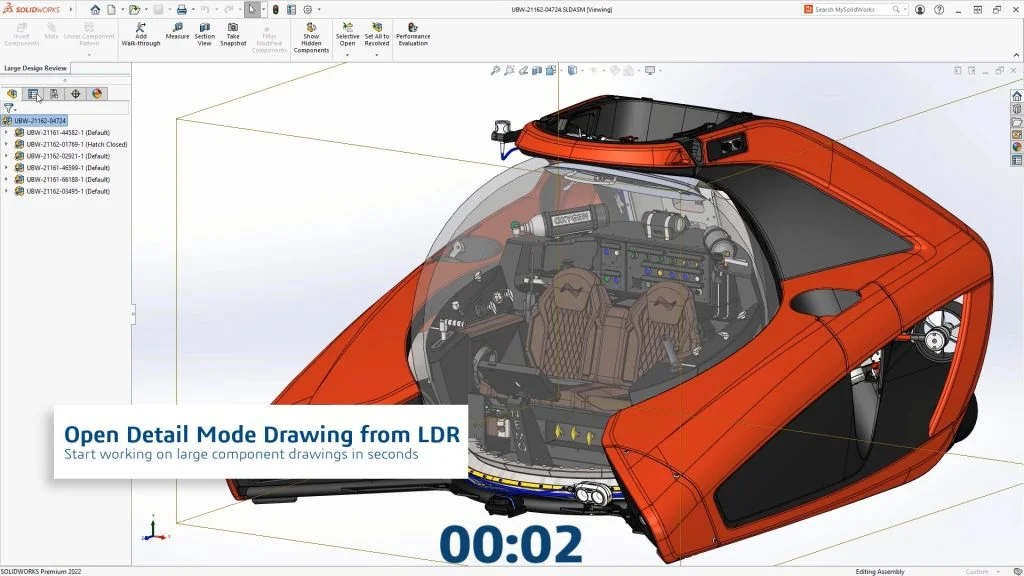Open the Selective Open dropdown arrow
The height and width of the screenshot is (576, 1024).
pyautogui.click(x=347, y=54)
